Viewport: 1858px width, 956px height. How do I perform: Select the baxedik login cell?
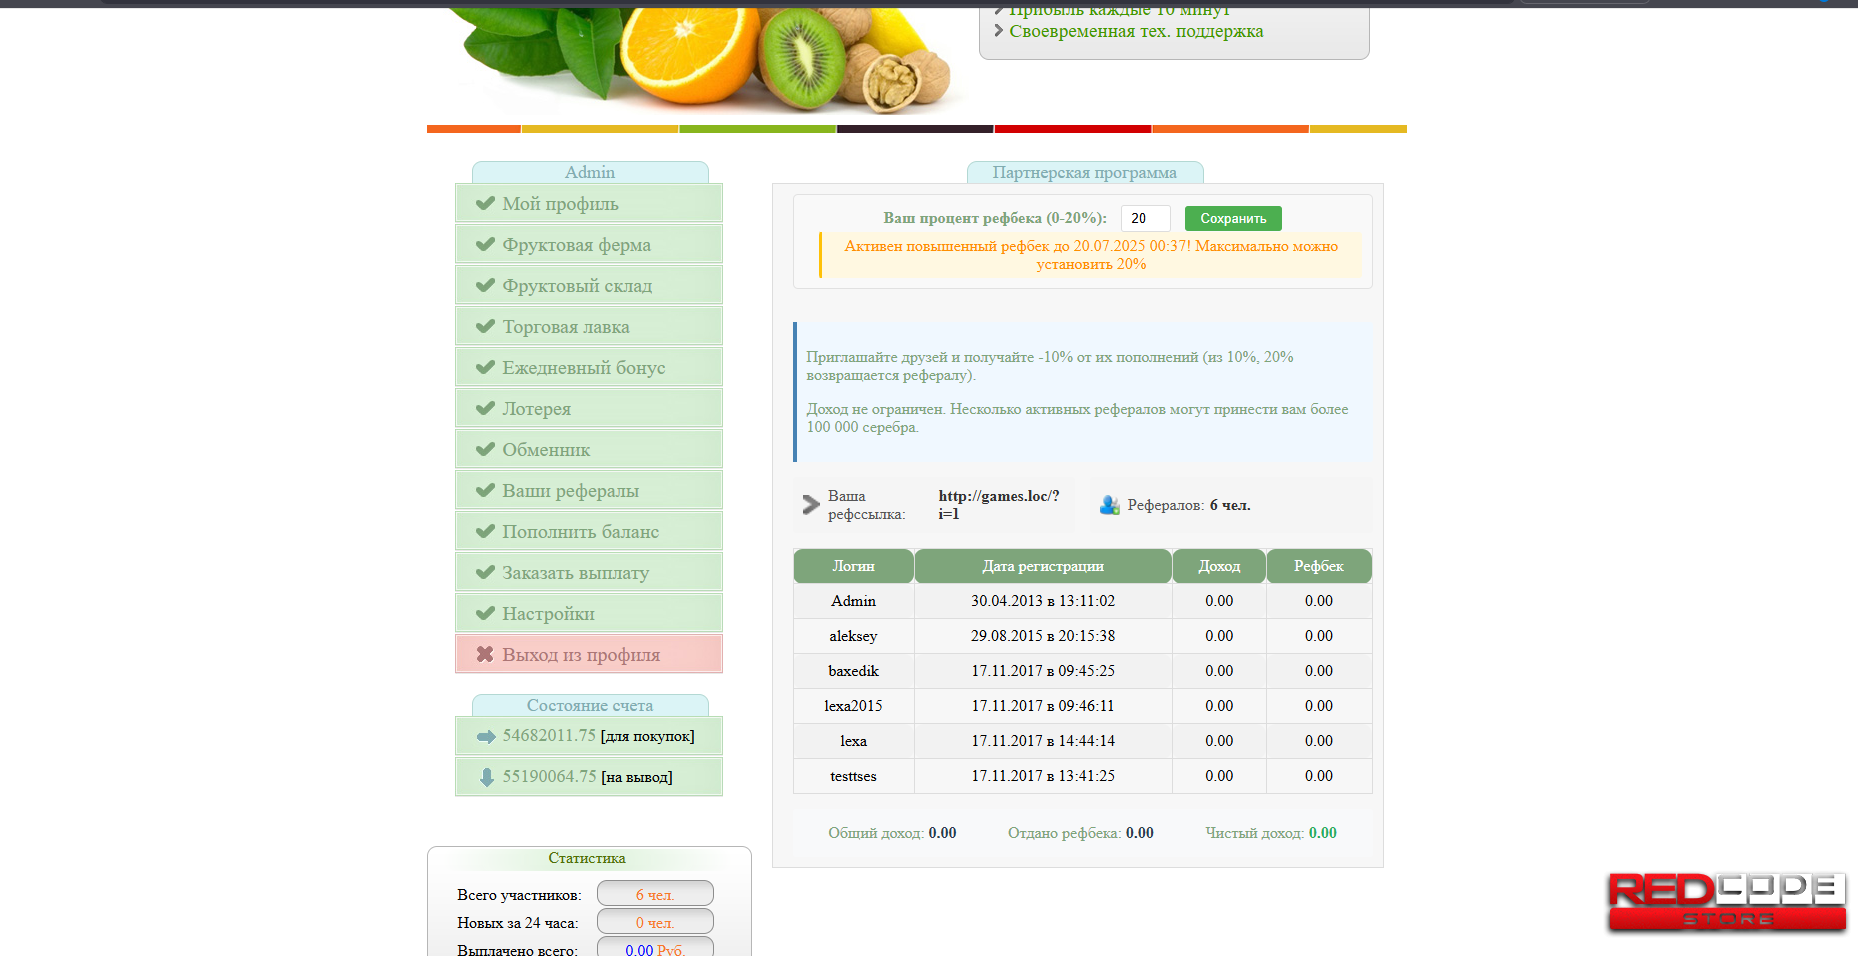[853, 671]
